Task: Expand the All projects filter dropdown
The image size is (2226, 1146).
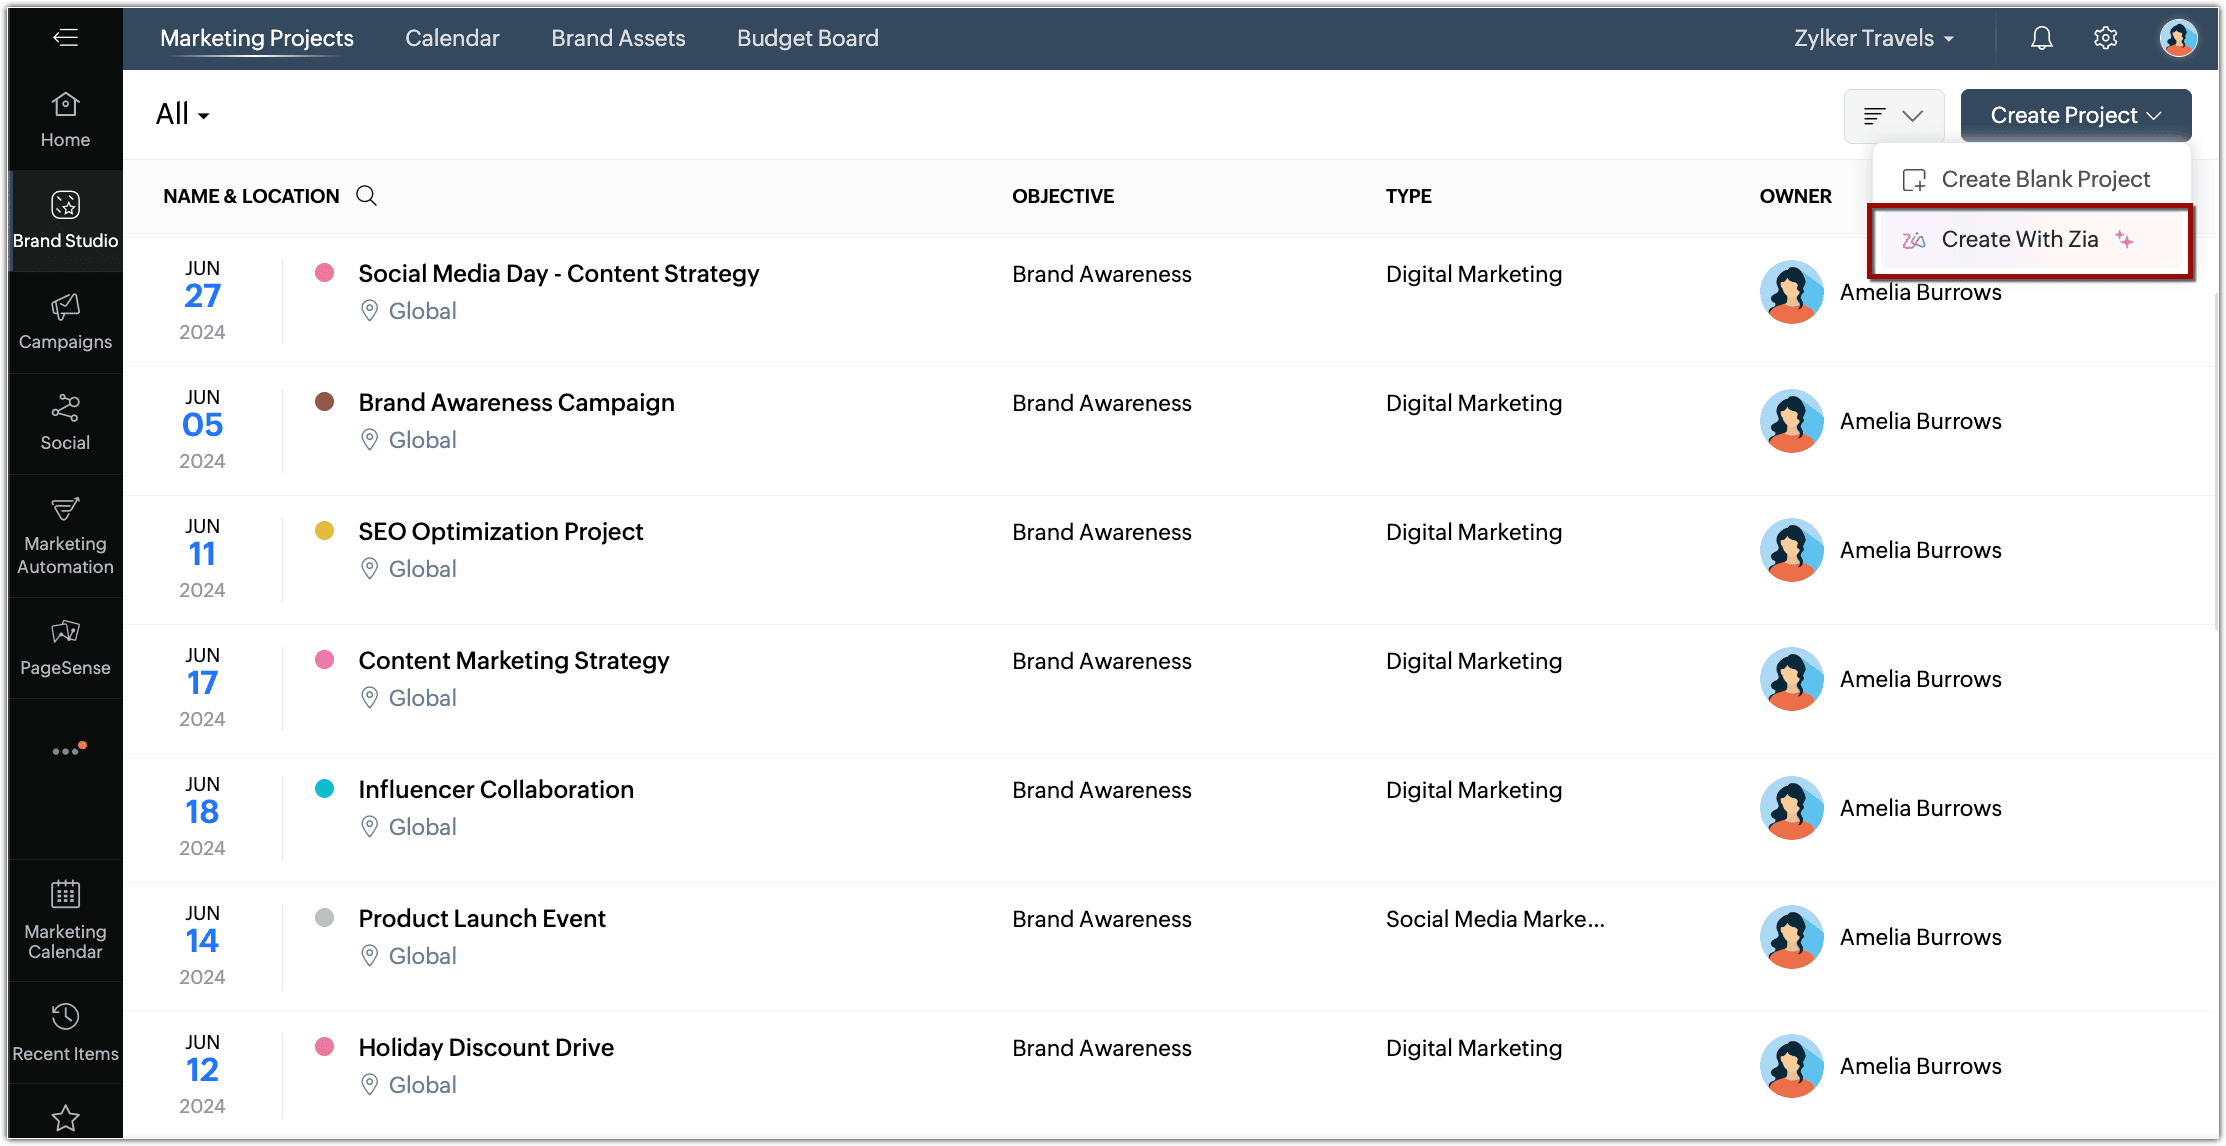Action: [x=183, y=115]
